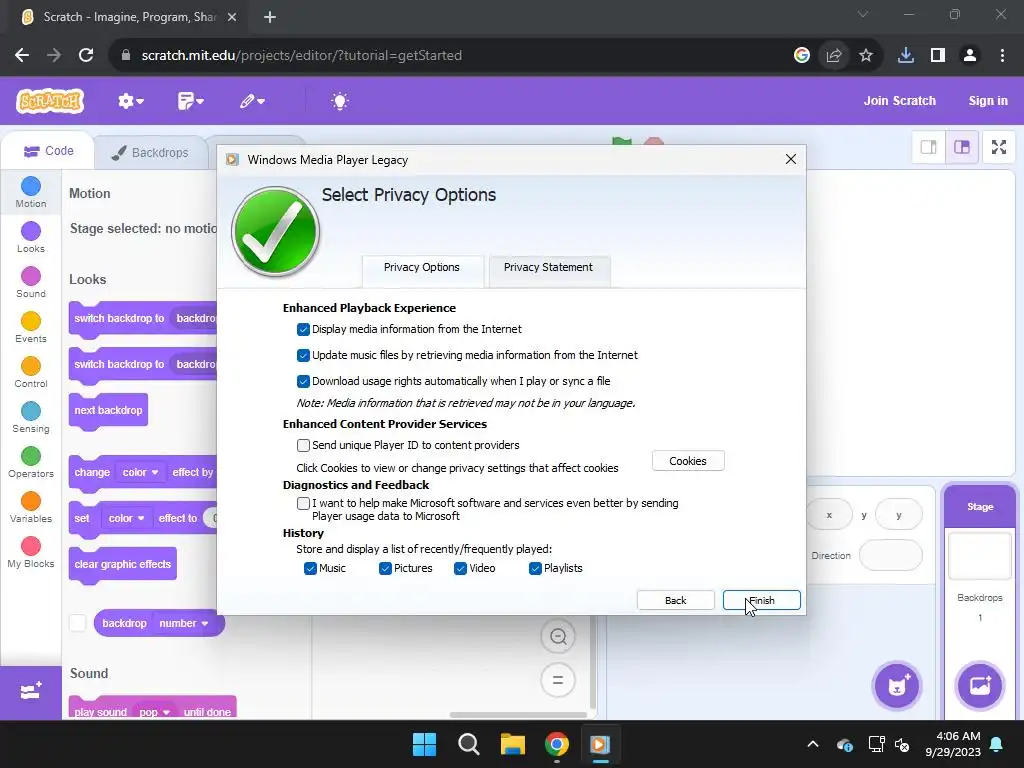Select the Stage panel header
This screenshot has width=1024, height=768.
coord(980,507)
